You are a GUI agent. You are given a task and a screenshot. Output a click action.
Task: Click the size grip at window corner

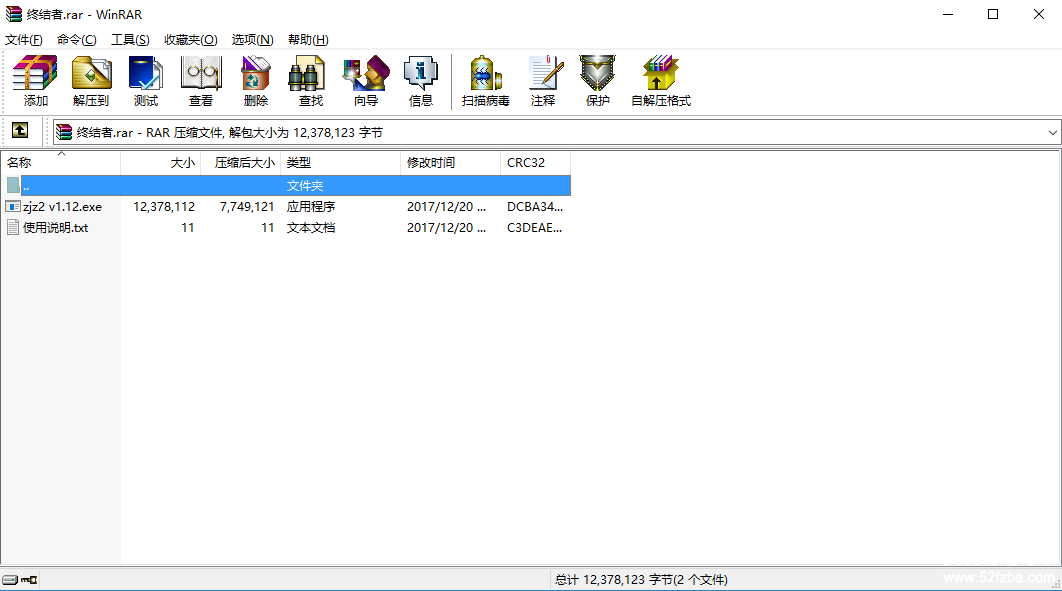point(1056,584)
